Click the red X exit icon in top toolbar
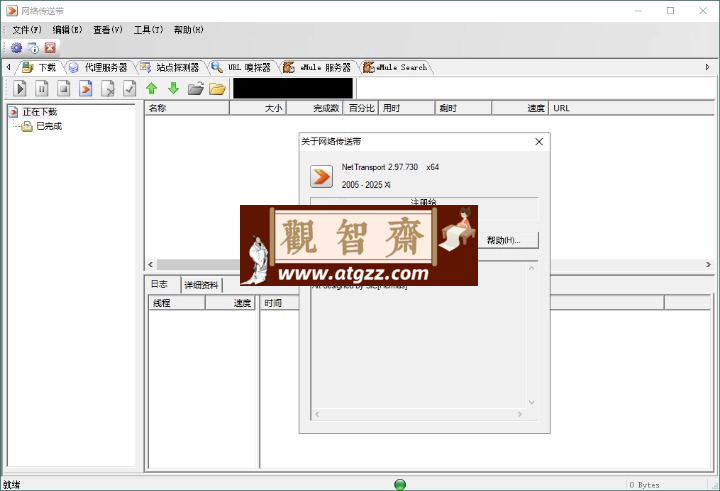Screen dimensions: 720x491 50,48
